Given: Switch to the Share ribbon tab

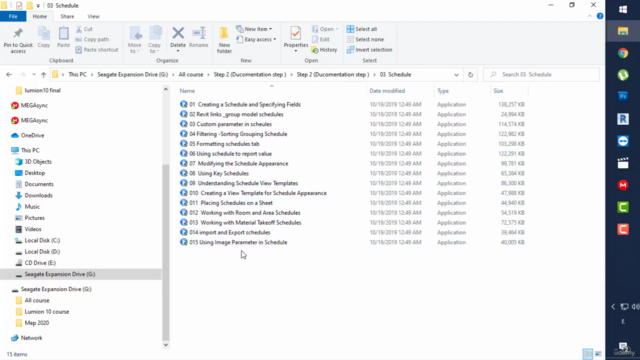Looking at the screenshot, I should coord(67,16).
